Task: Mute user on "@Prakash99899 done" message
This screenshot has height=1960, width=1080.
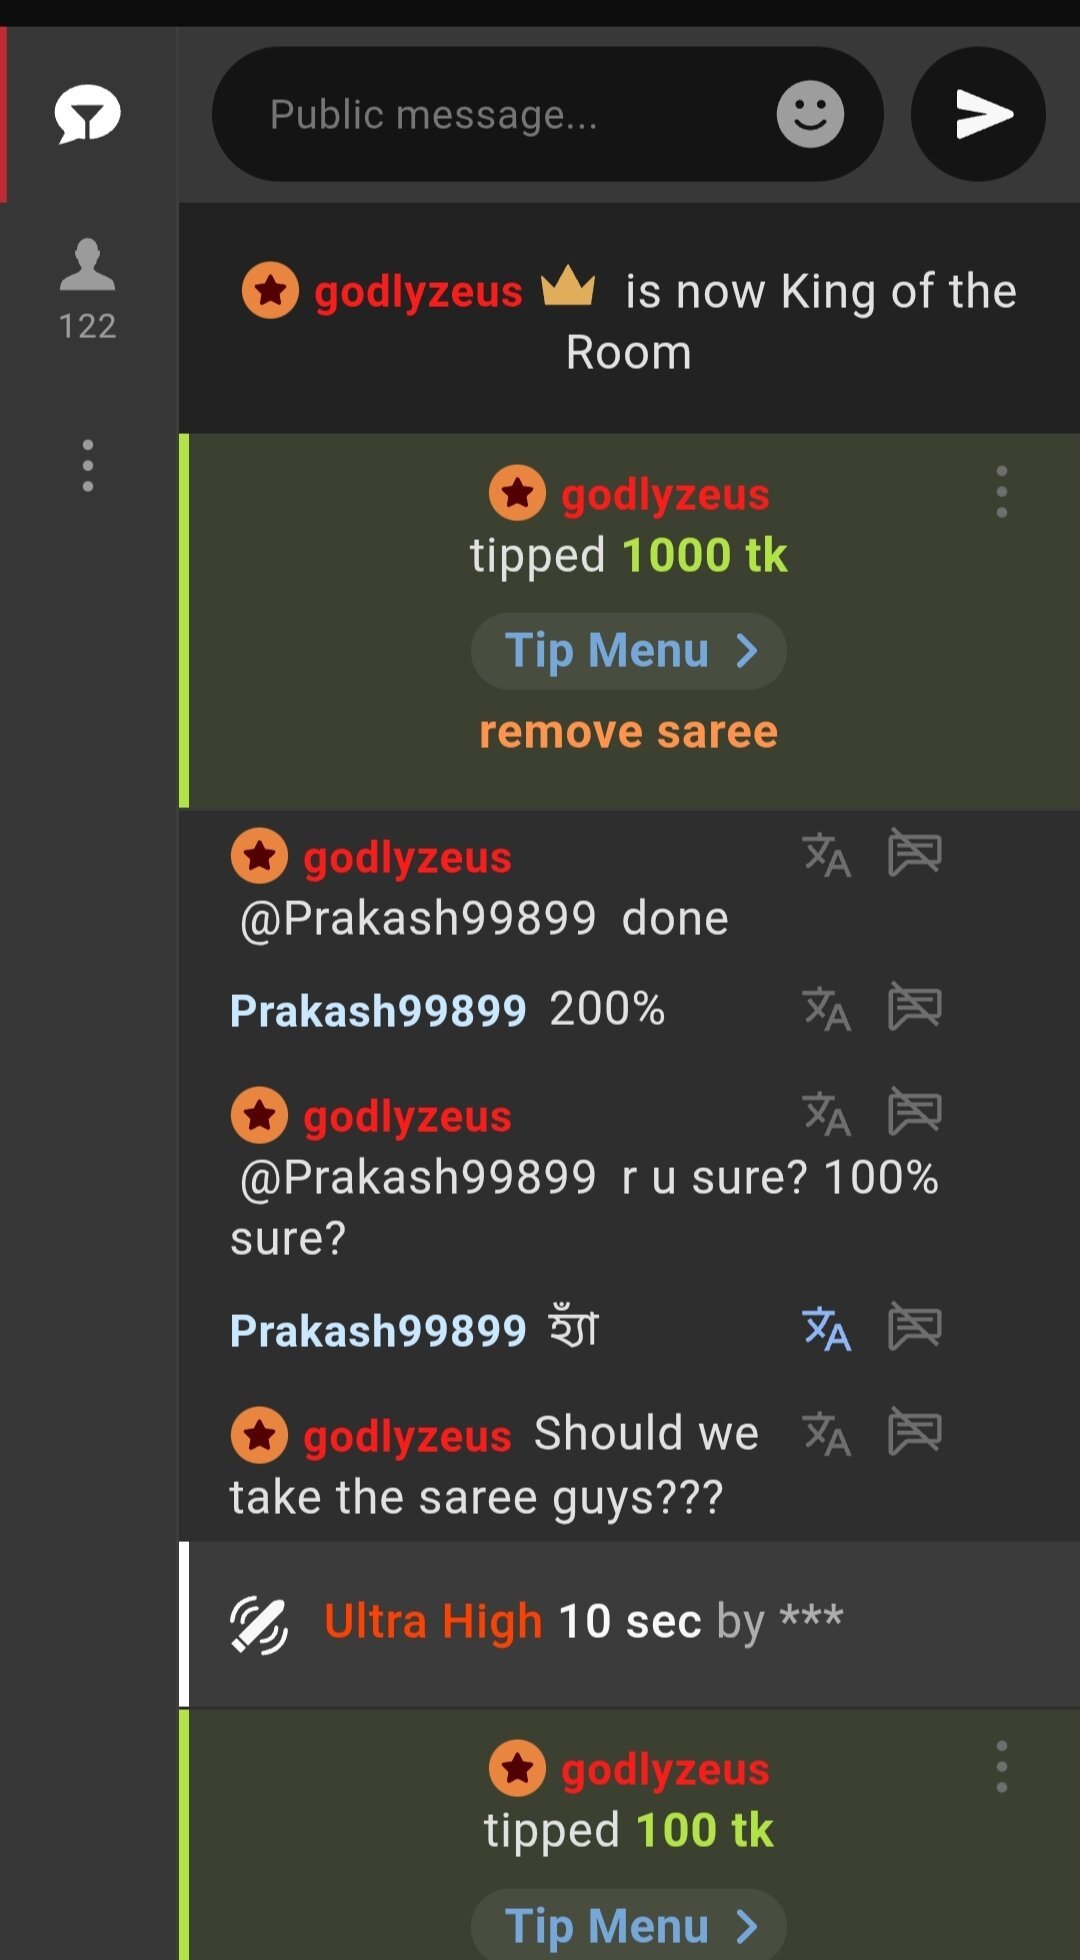Action: [x=915, y=854]
